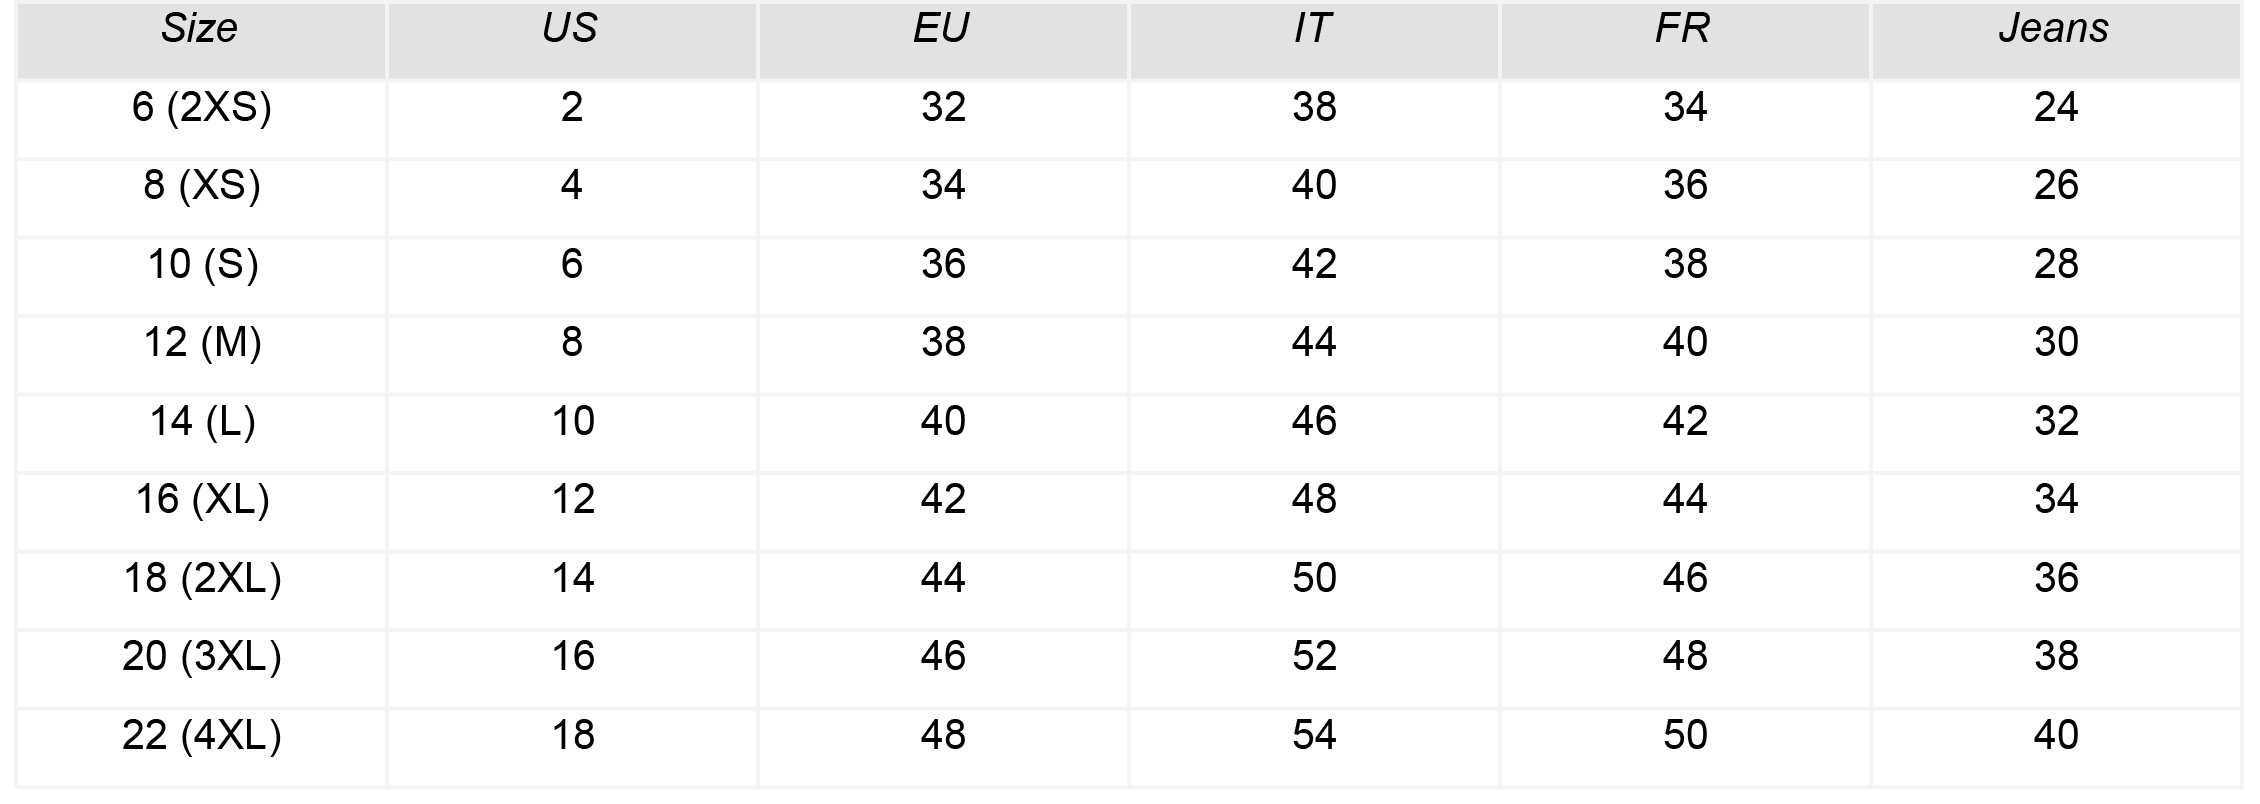Select the FR column header

click(1685, 41)
